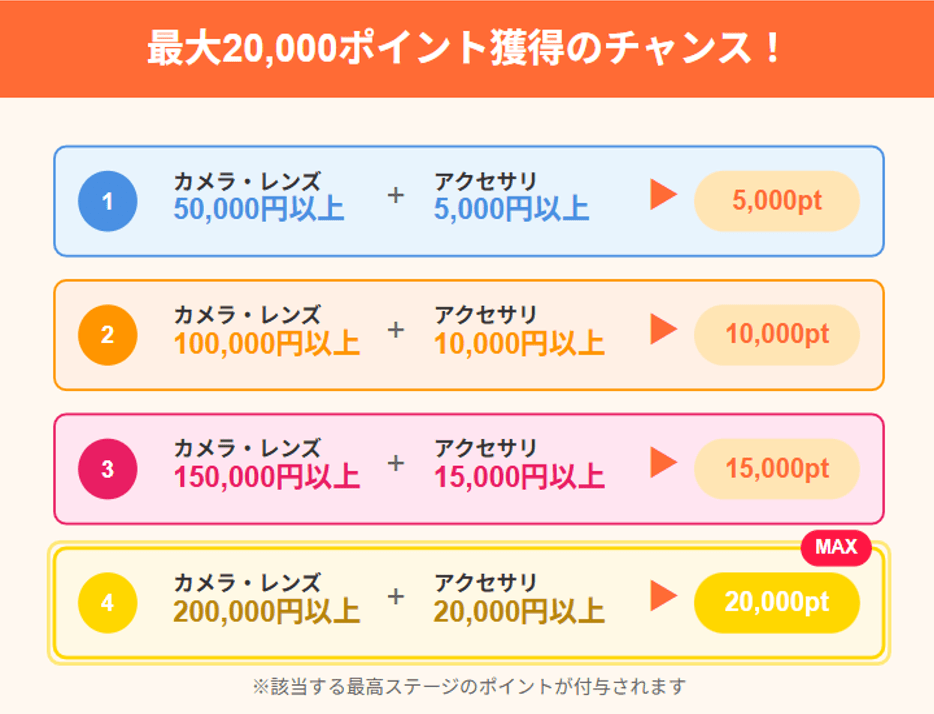This screenshot has height=714, width=934.
Task: Click the blue stage 1 circle badge
Action: point(107,201)
